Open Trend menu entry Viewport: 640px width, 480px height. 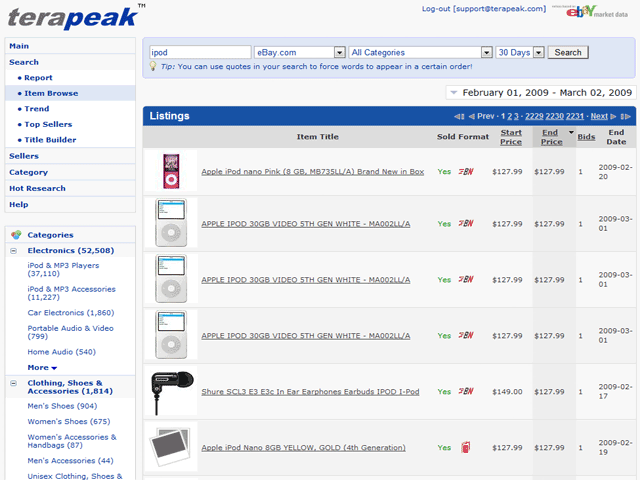coord(37,109)
